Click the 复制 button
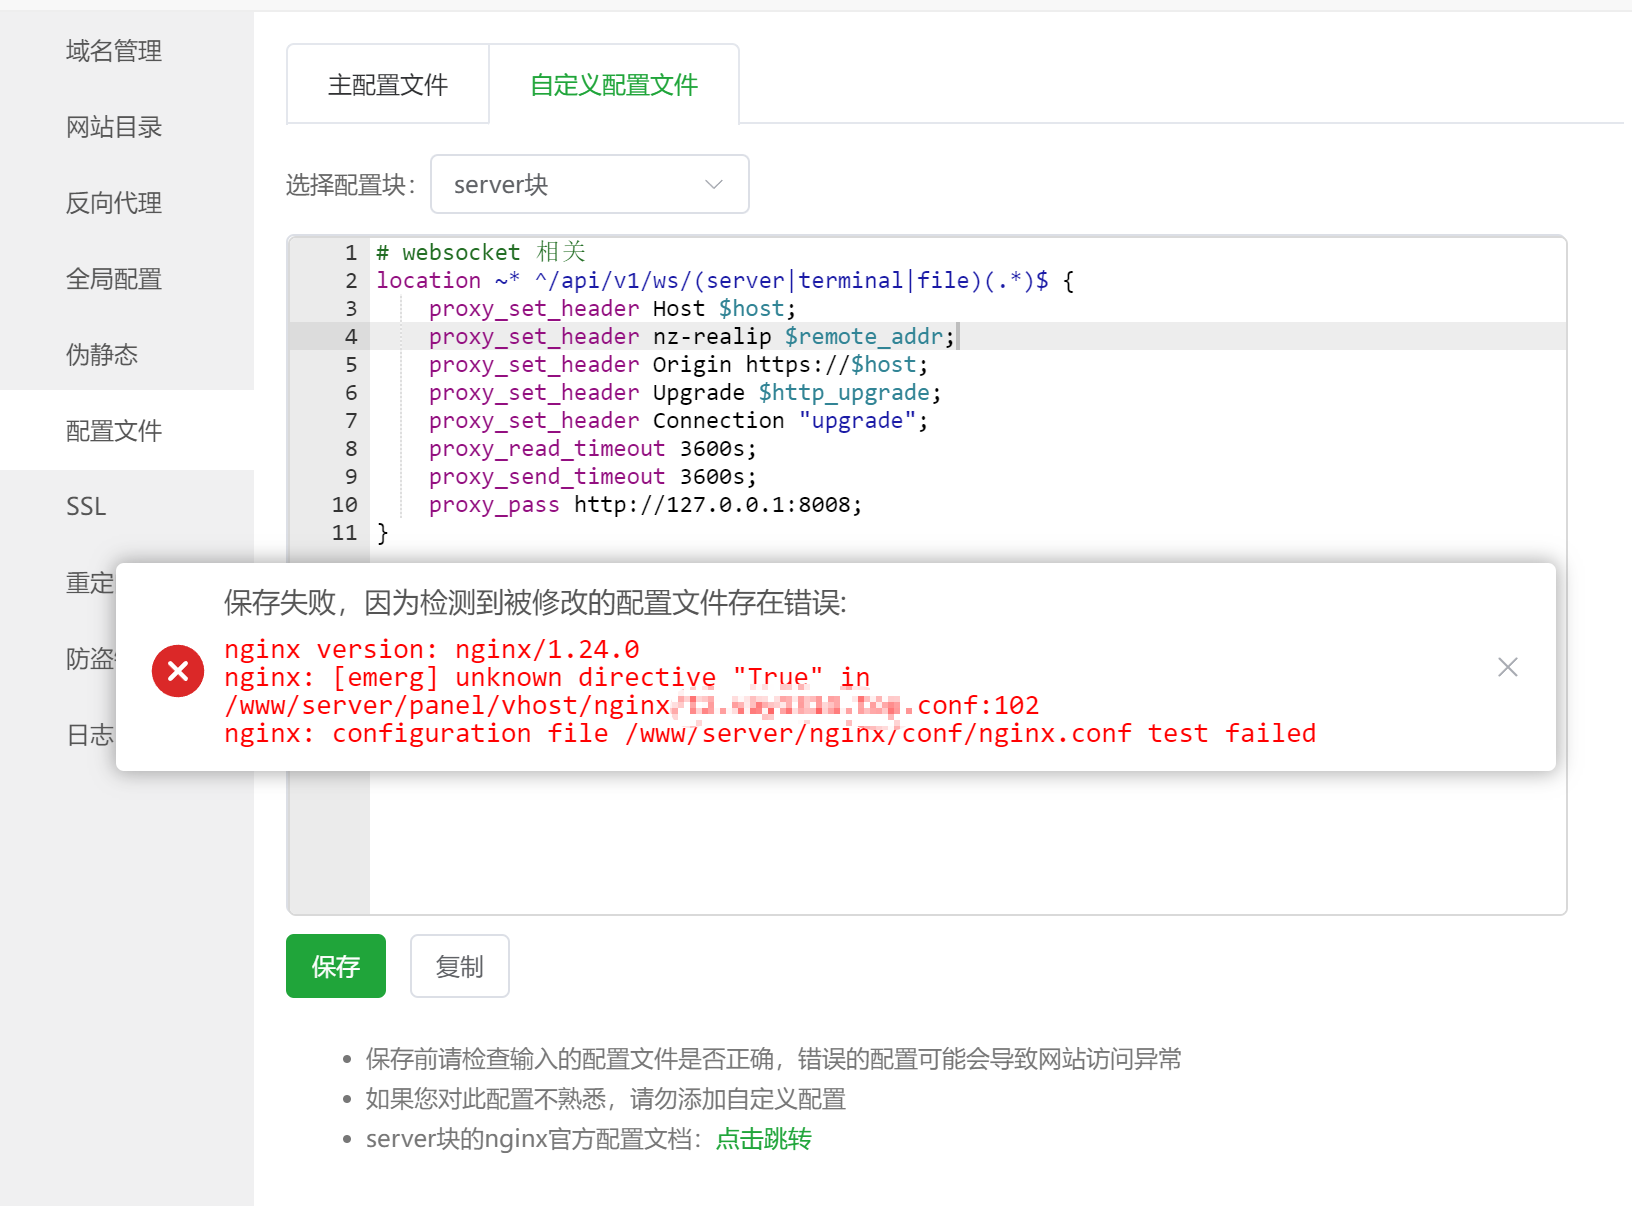This screenshot has height=1206, width=1632. pyautogui.click(x=460, y=966)
